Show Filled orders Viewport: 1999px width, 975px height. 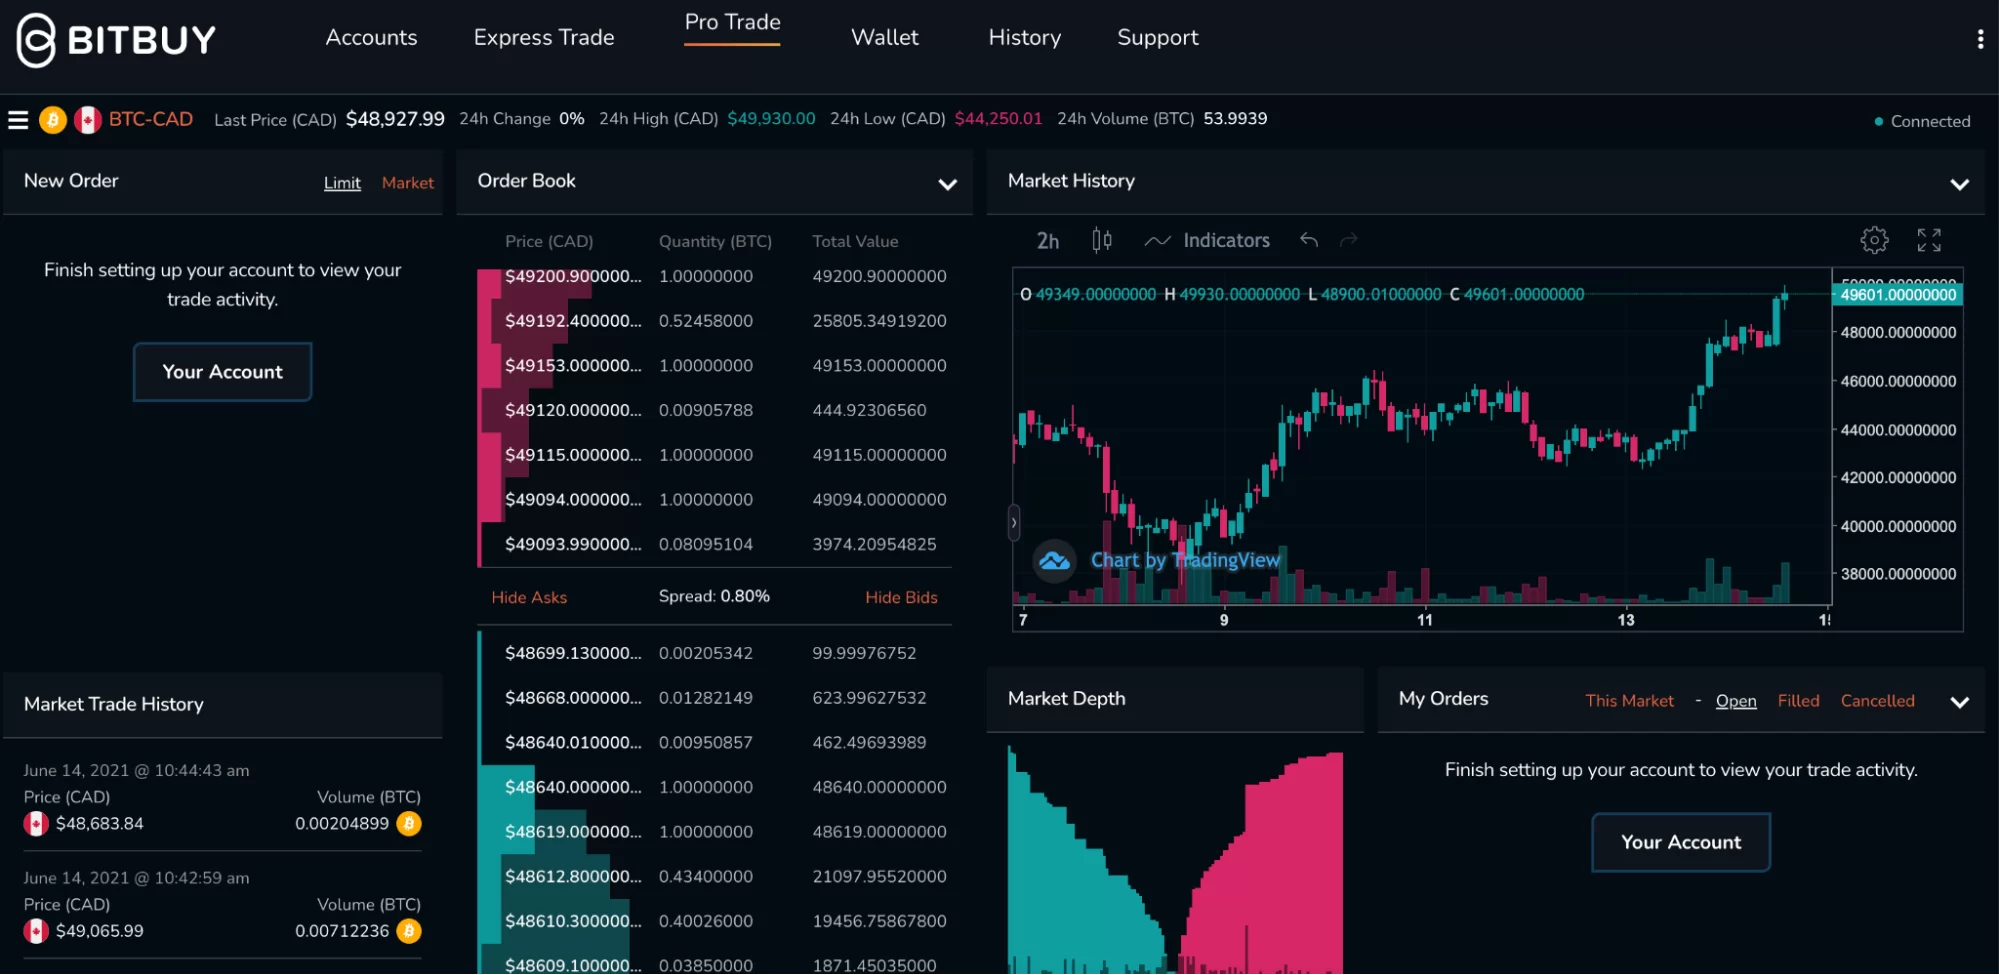point(1798,701)
